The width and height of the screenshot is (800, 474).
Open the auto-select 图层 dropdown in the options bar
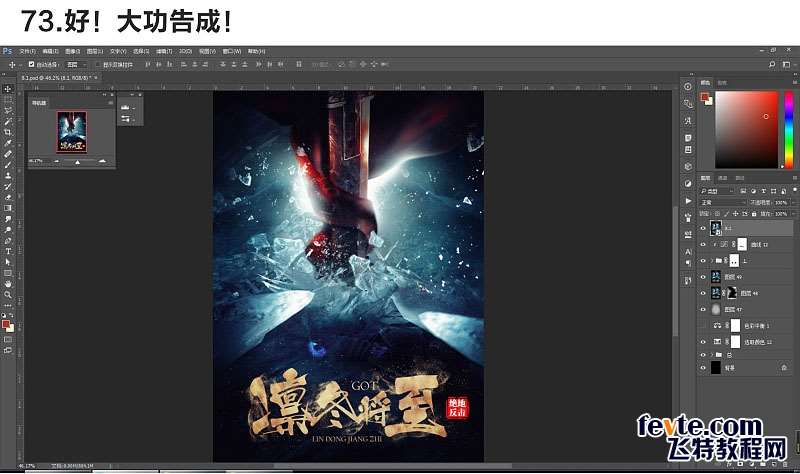pos(77,65)
